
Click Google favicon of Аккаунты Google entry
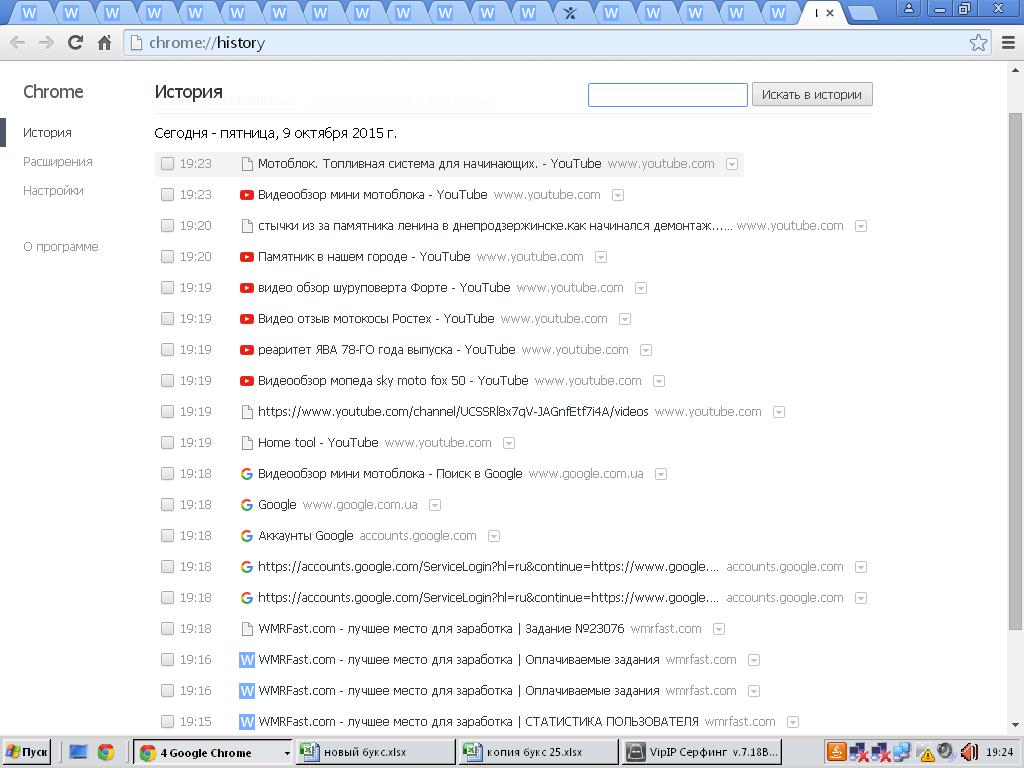click(x=247, y=536)
